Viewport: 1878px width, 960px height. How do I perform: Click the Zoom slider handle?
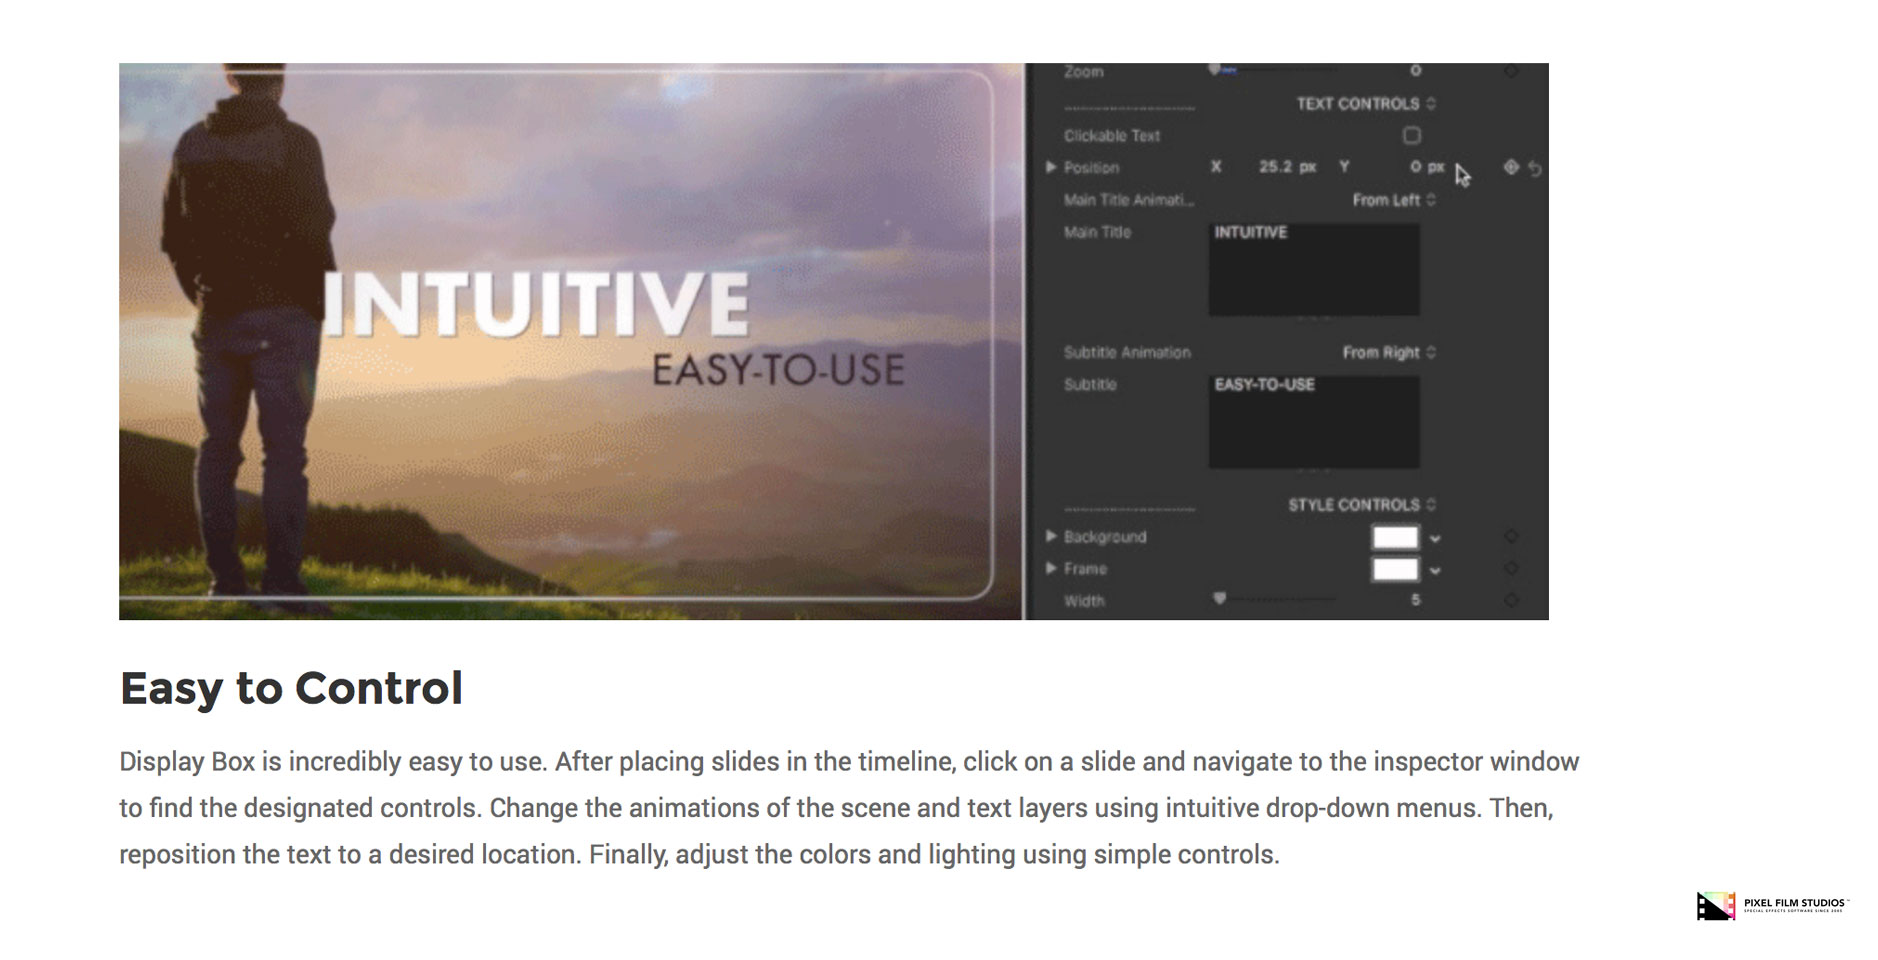[x=1215, y=70]
